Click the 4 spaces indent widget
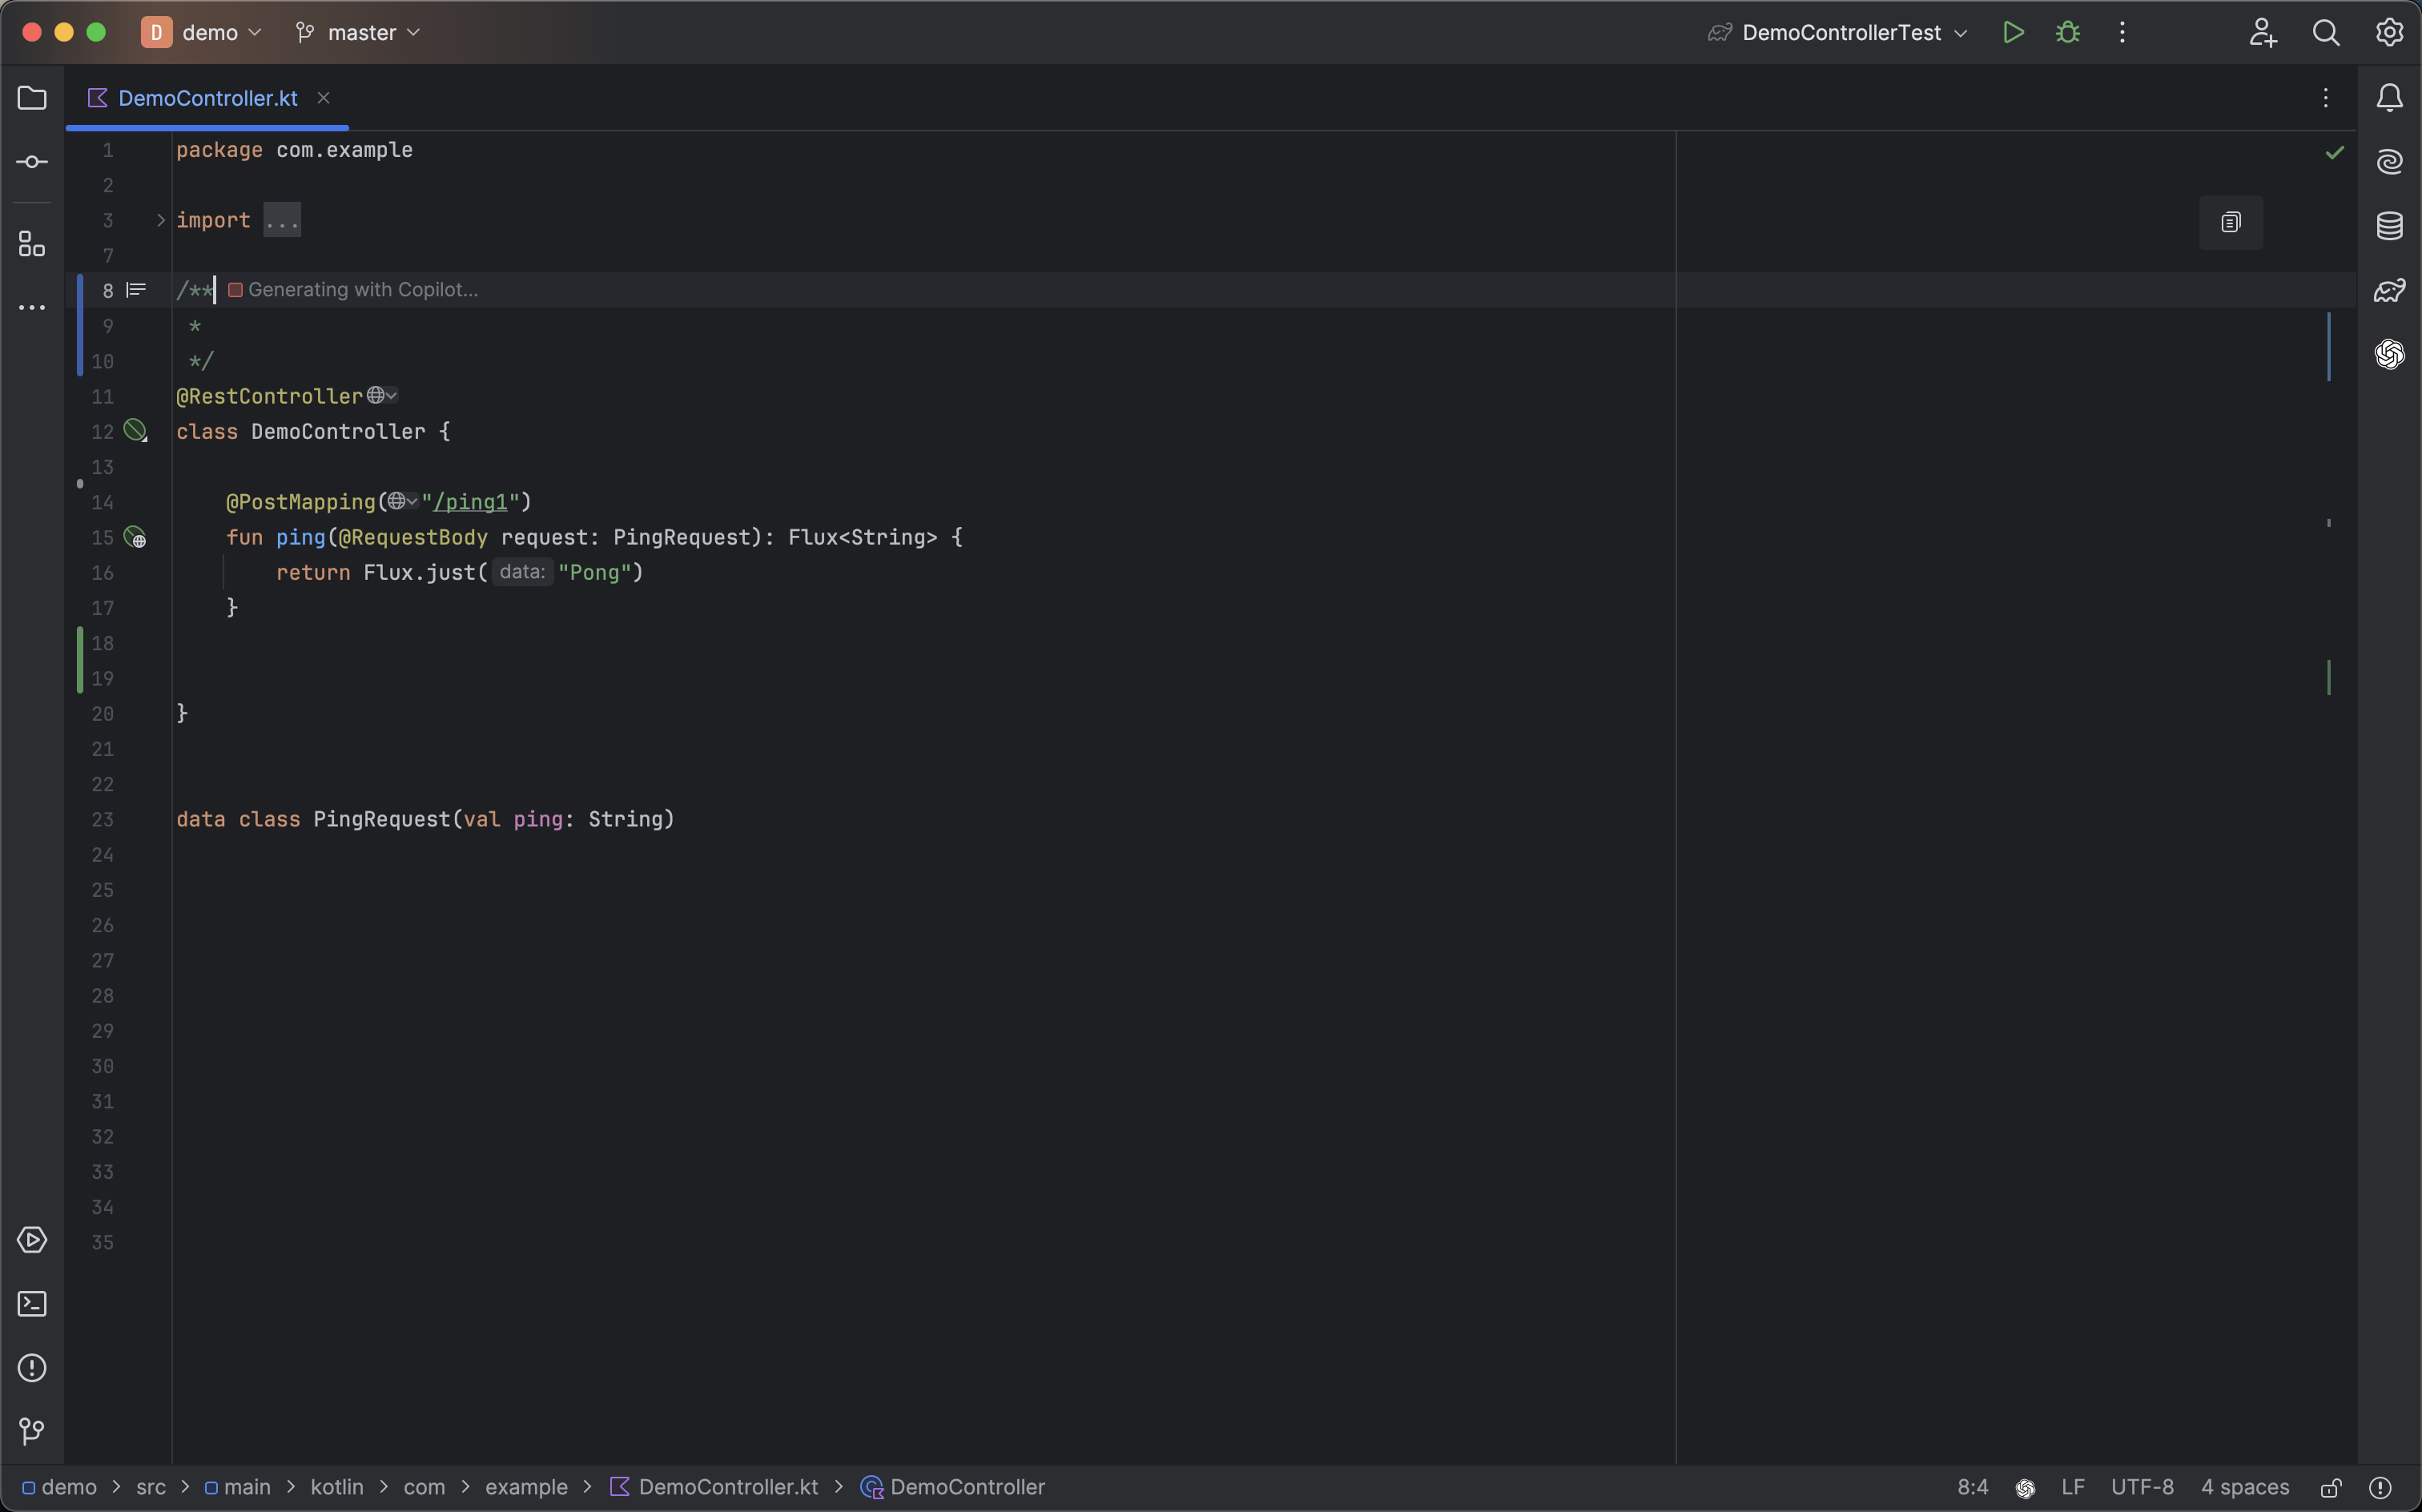 click(x=2245, y=1488)
